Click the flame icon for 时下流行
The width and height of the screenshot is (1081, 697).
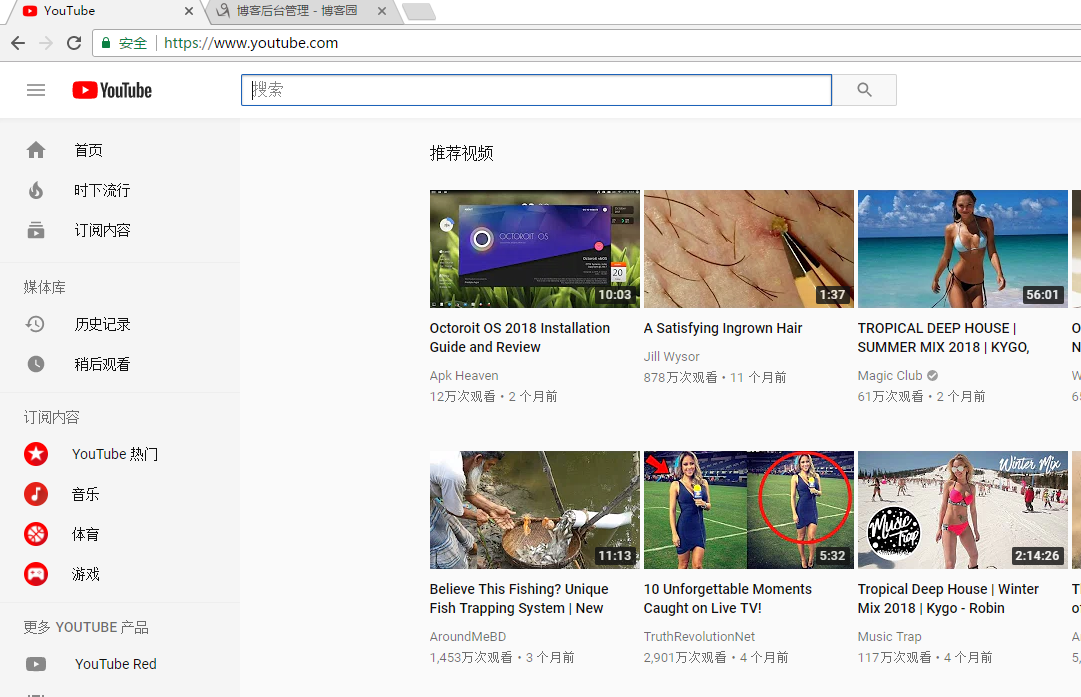[36, 190]
